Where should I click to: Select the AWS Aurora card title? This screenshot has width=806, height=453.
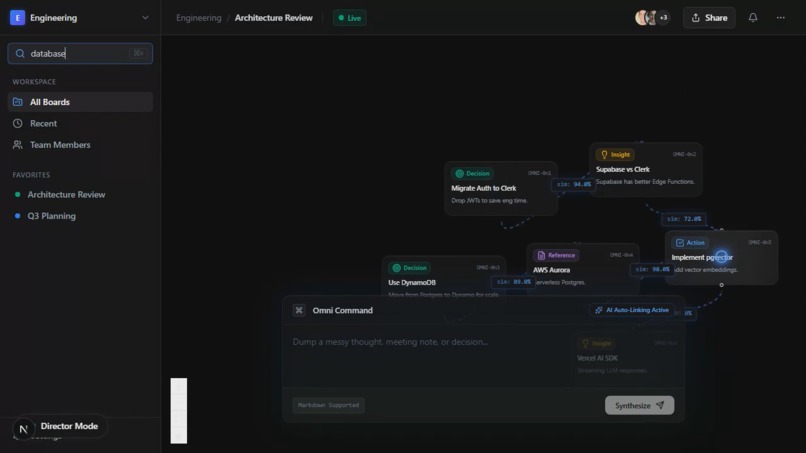pos(551,270)
